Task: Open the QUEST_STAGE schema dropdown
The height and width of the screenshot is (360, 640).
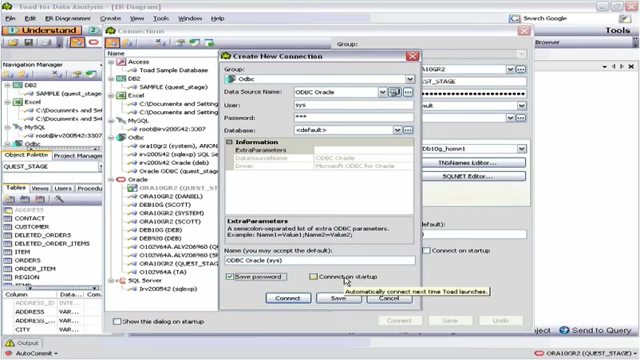Action: (x=100, y=167)
